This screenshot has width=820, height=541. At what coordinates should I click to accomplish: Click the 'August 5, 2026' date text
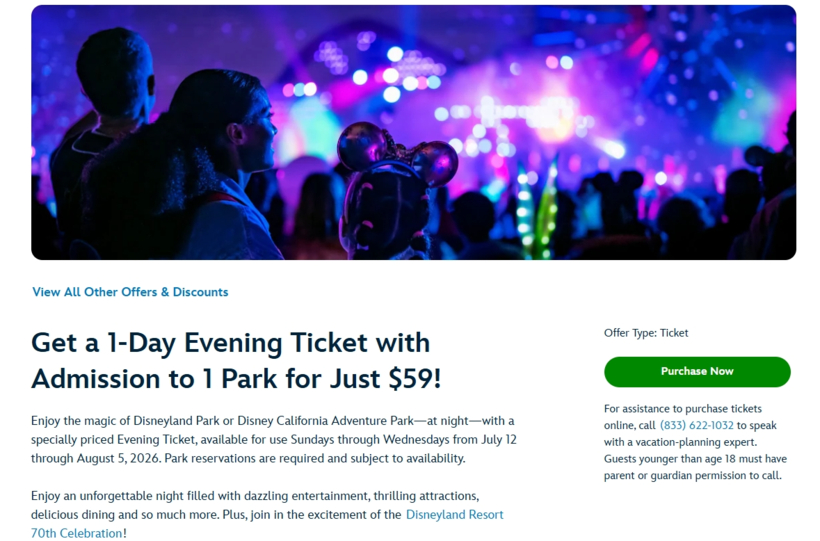coord(118,458)
